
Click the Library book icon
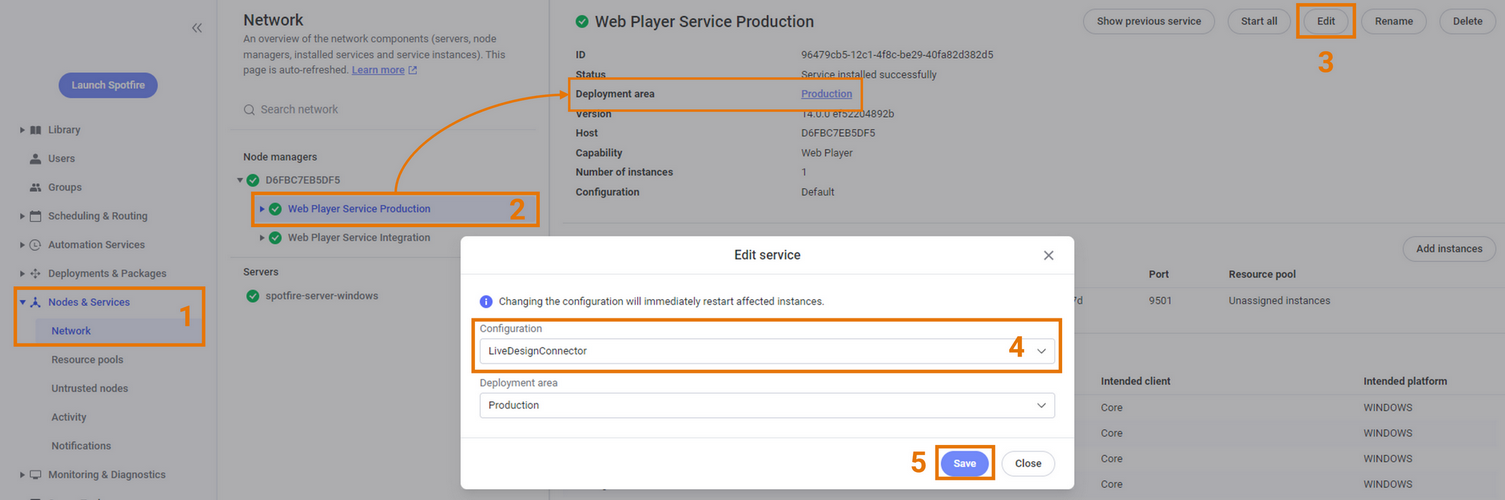point(36,130)
